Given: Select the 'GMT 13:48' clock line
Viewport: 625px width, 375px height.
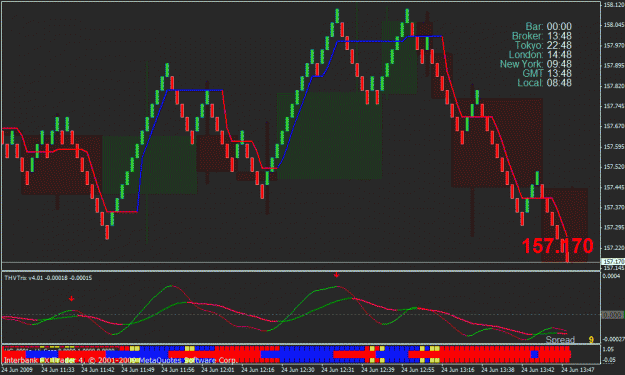Looking at the screenshot, I should [547, 73].
